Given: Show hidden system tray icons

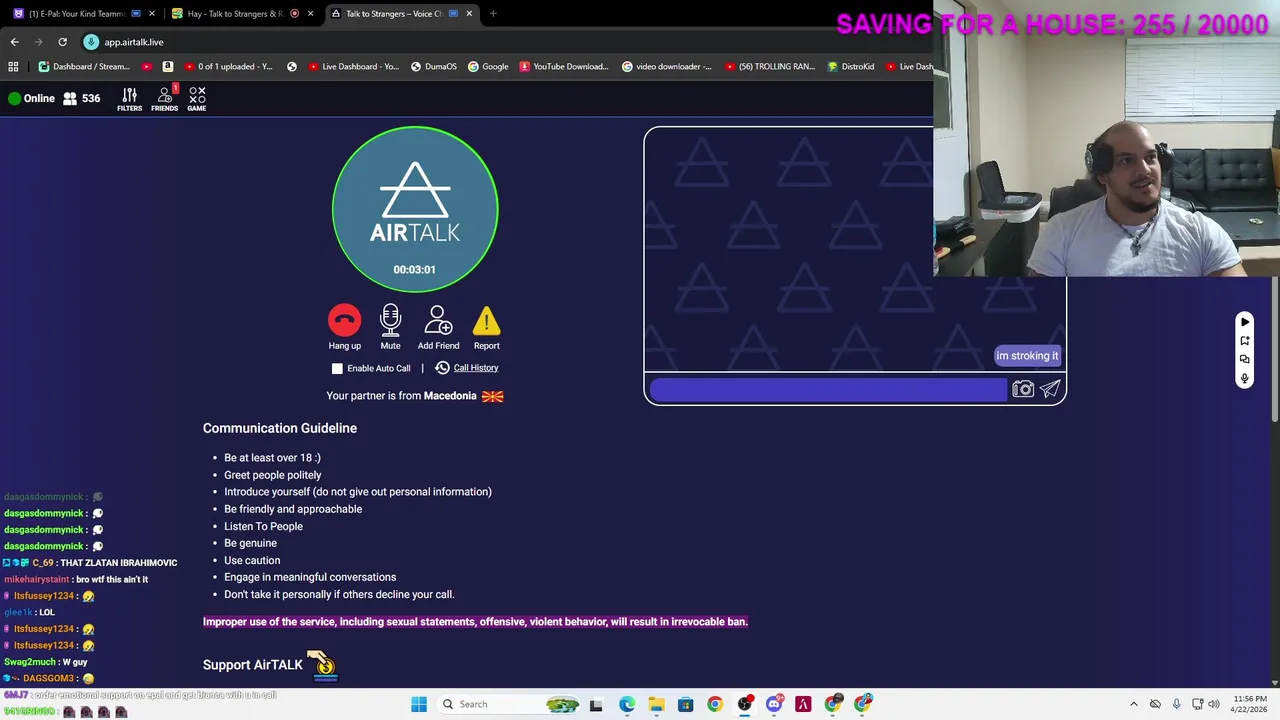Looking at the screenshot, I should click(1133, 704).
